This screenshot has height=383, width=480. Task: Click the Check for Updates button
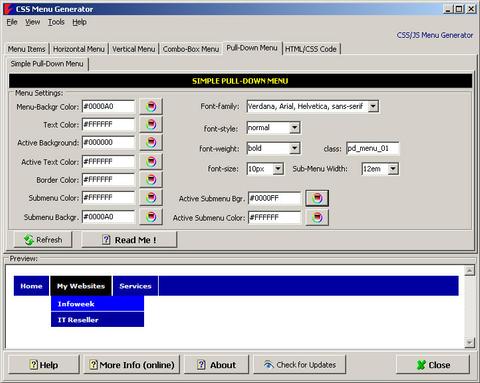click(x=299, y=365)
